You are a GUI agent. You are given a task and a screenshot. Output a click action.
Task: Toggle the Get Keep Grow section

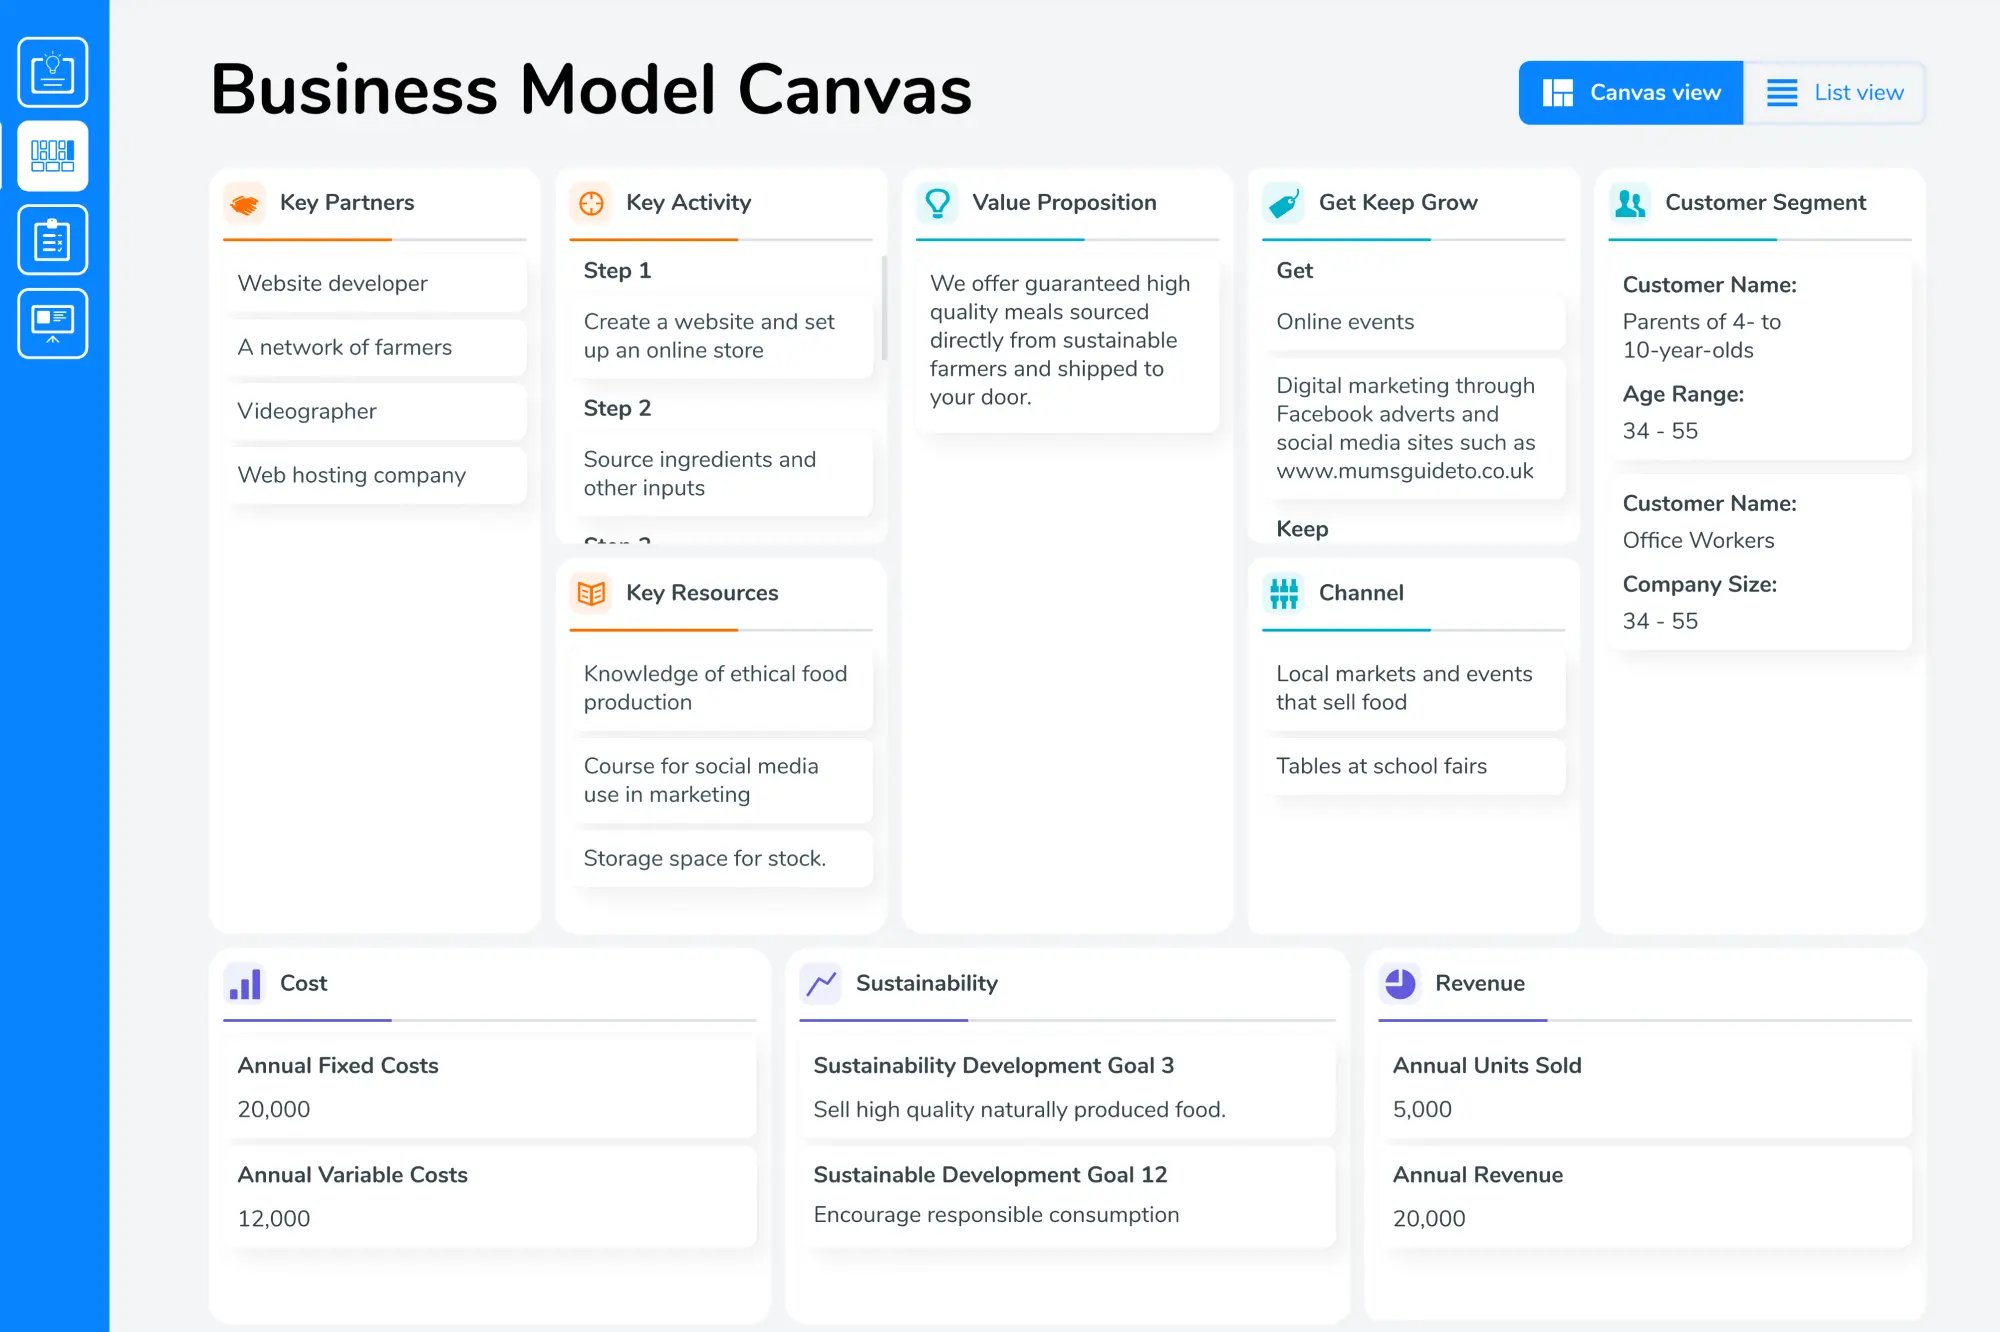click(1398, 201)
